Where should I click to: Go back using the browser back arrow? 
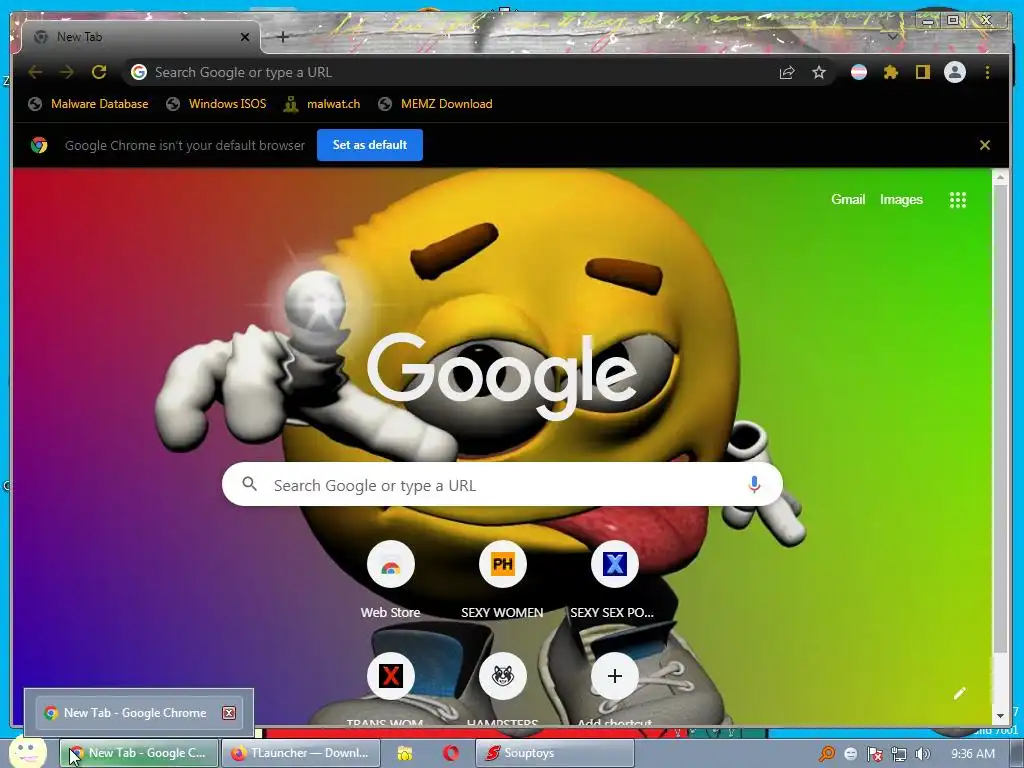click(35, 72)
